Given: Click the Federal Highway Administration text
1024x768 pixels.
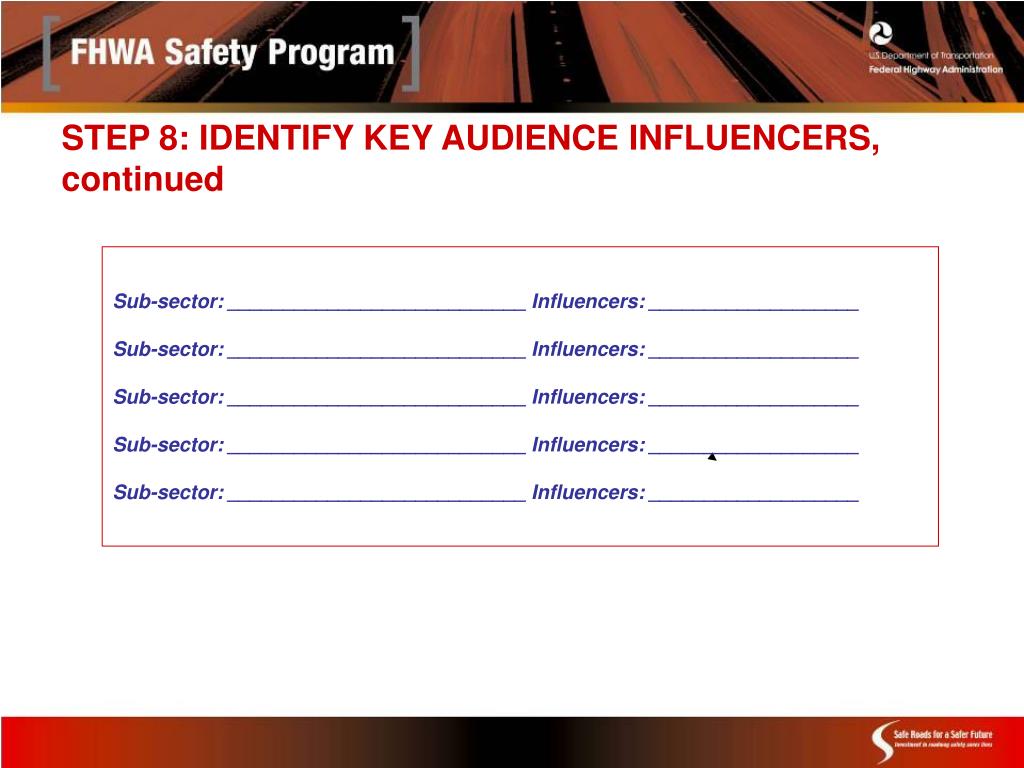Looking at the screenshot, I should click(x=935, y=69).
